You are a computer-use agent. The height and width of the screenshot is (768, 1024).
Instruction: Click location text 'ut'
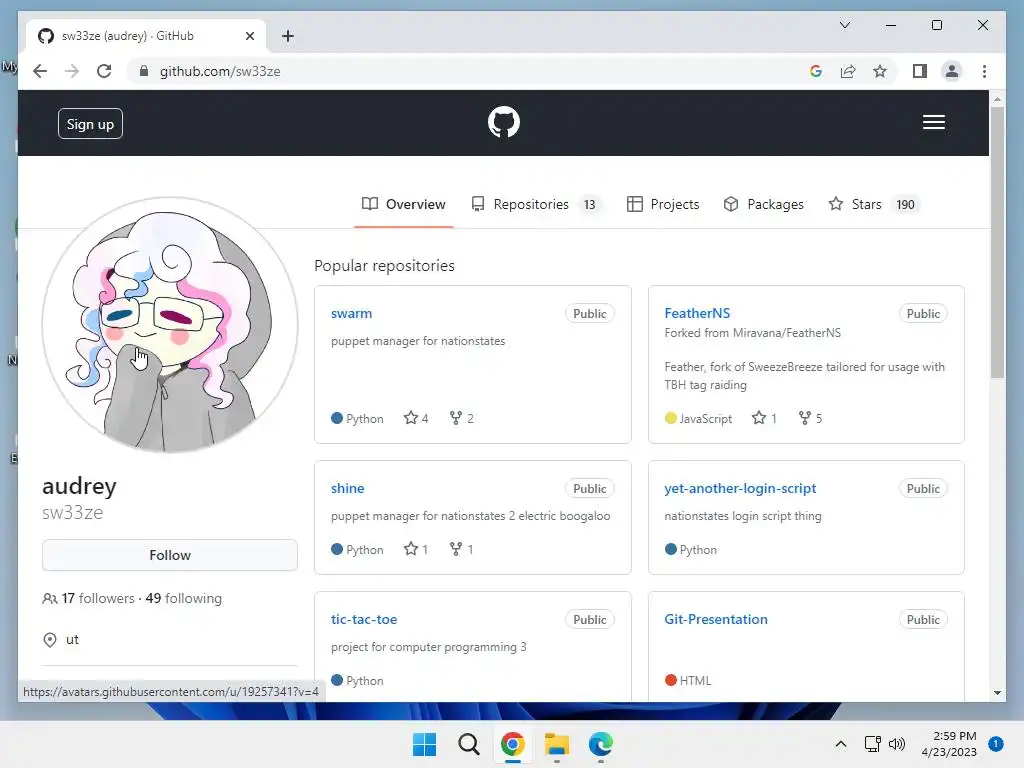(x=72, y=640)
